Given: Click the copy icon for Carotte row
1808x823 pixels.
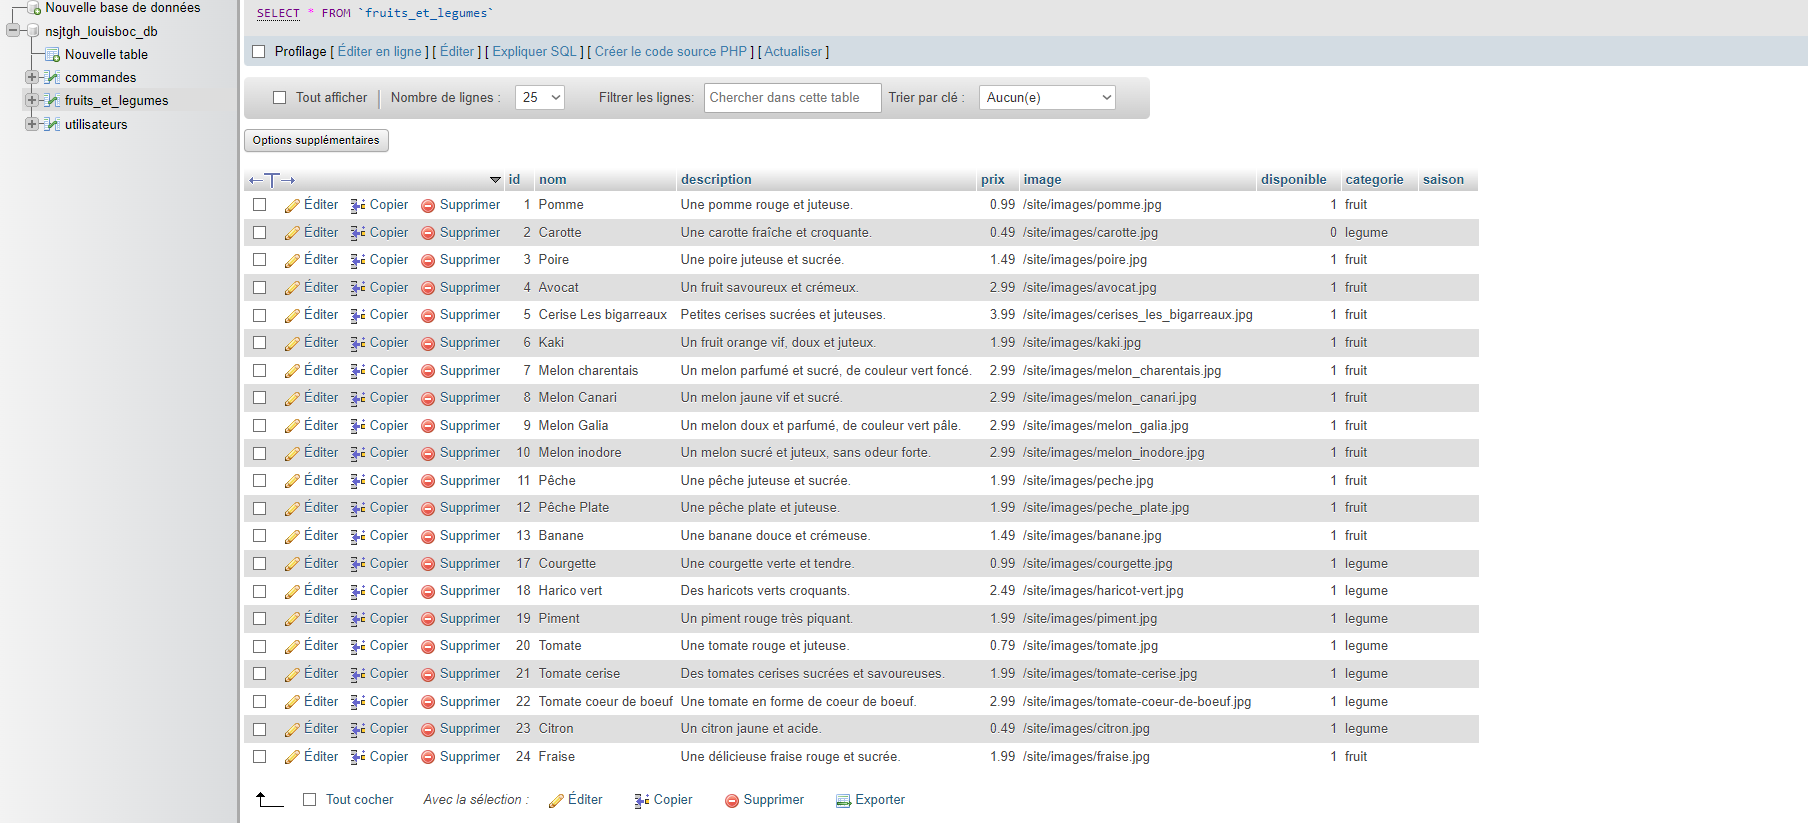Looking at the screenshot, I should click(x=358, y=233).
